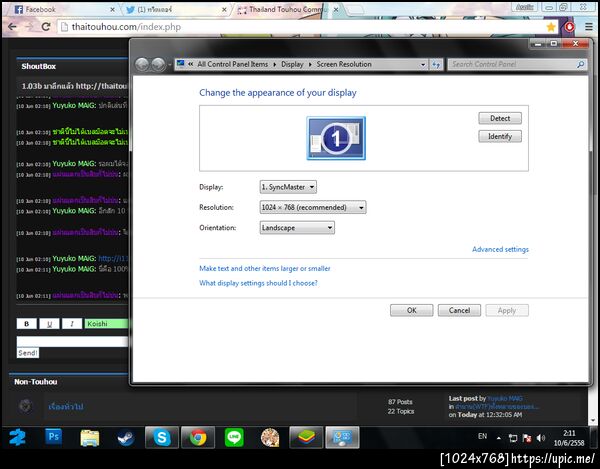Image resolution: width=600 pixels, height=469 pixels.
Task: Open Steam from taskbar
Action: tap(126, 438)
